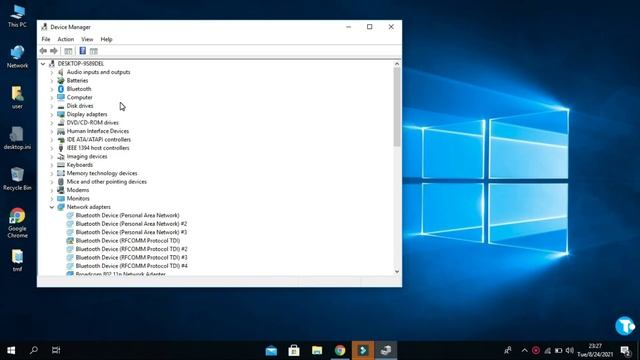This screenshot has height=360, width=640.
Task: Click the Device Manager taskbar icon
Action: [386, 350]
